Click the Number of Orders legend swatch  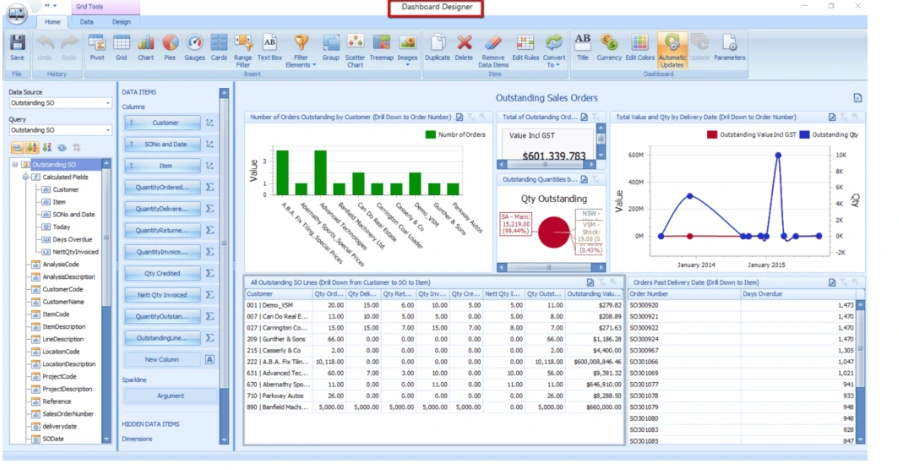(x=430, y=135)
